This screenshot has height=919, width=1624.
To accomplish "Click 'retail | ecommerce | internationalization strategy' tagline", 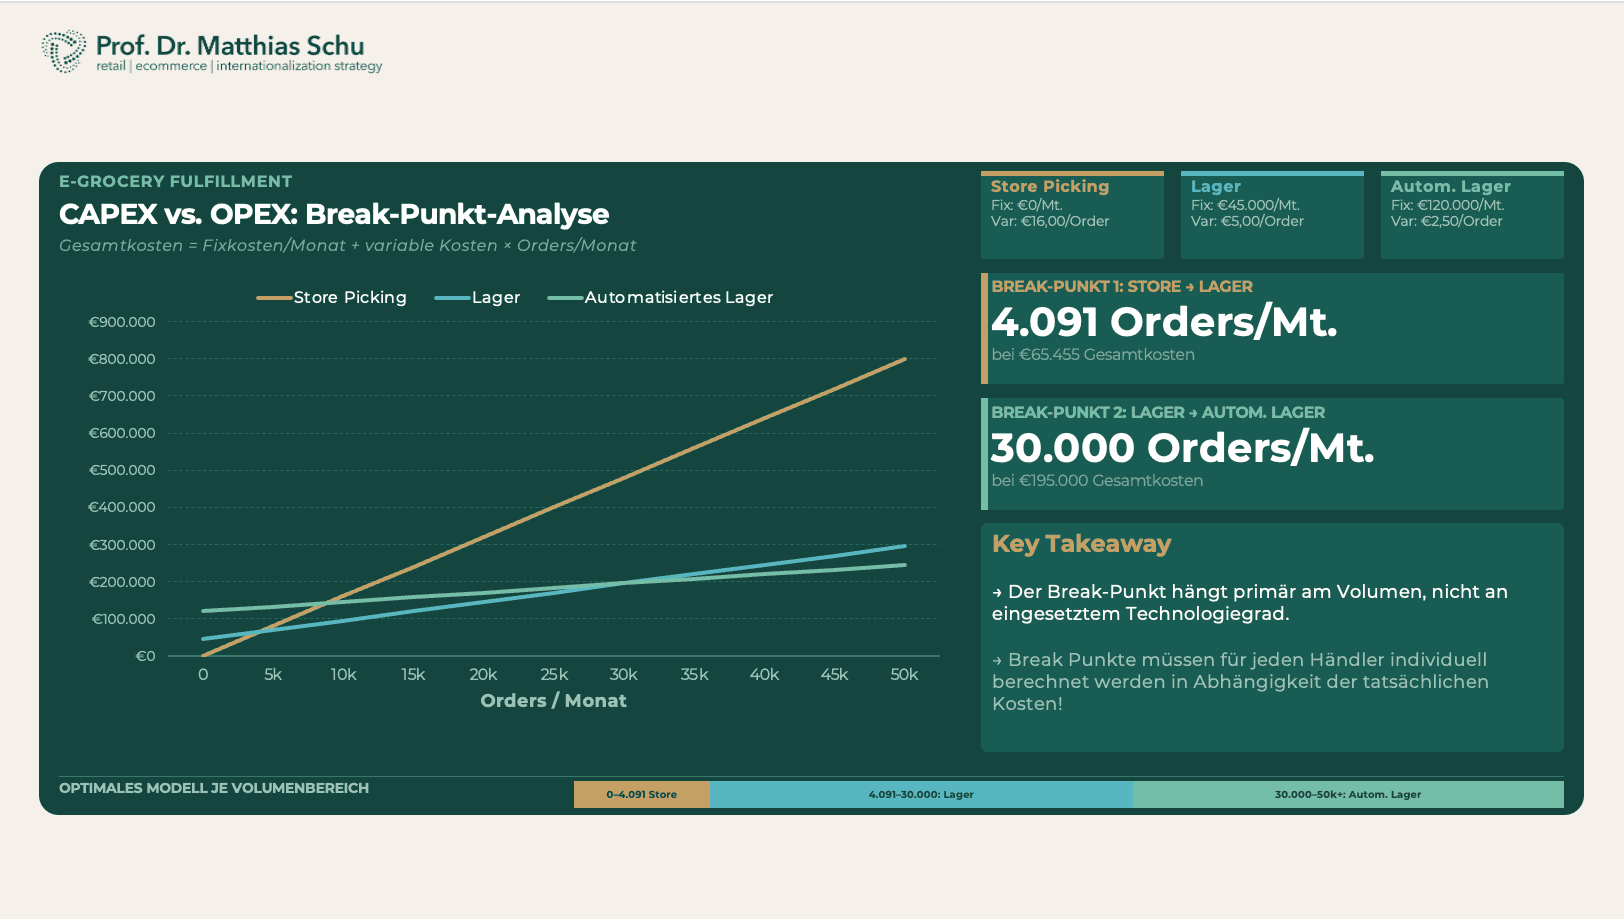I will (x=240, y=66).
